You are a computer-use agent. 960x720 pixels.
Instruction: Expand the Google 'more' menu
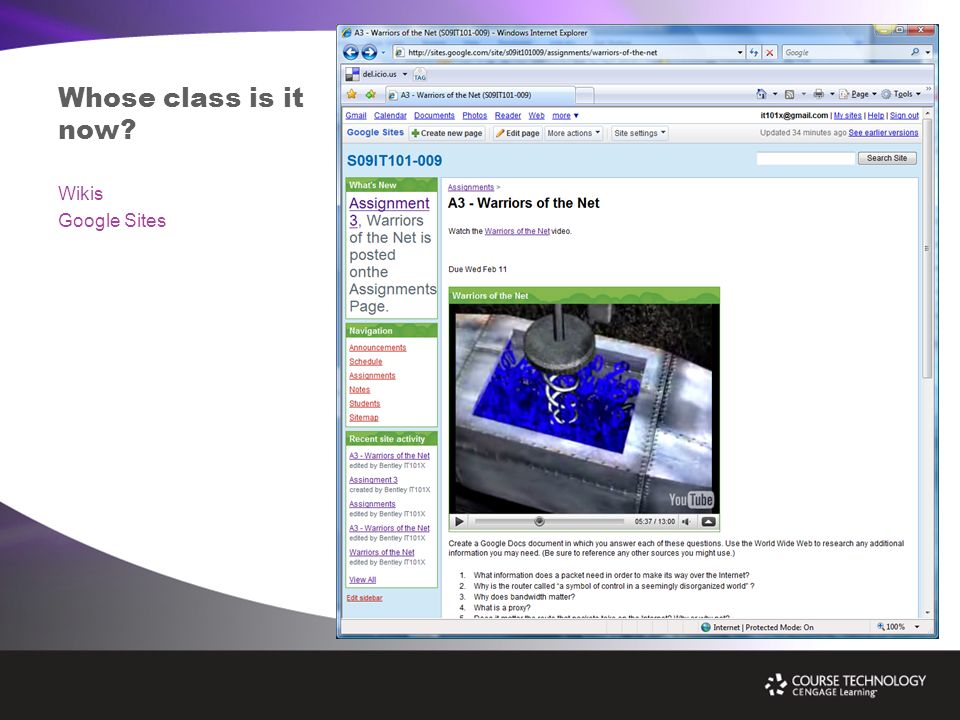point(564,116)
